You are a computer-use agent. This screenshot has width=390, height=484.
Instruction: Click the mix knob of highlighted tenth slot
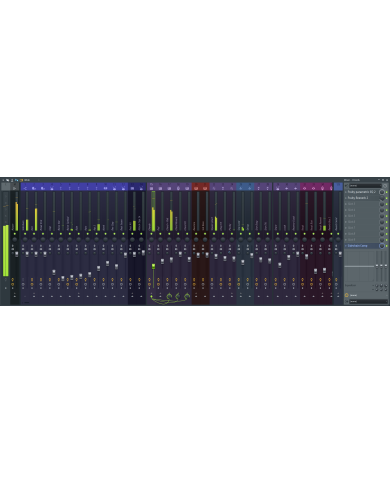pos(382,246)
